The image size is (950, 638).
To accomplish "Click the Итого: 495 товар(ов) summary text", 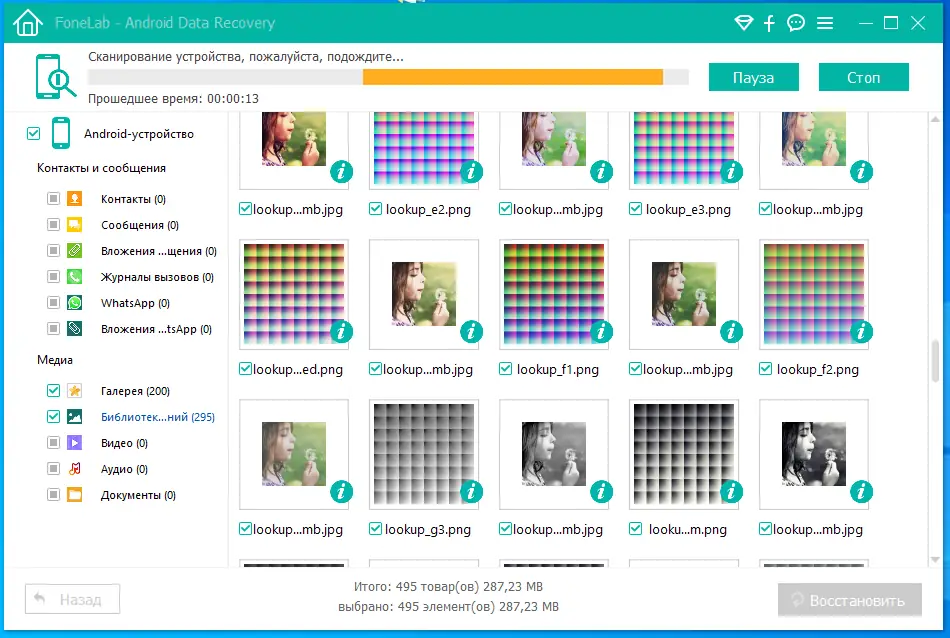I will [x=448, y=586].
